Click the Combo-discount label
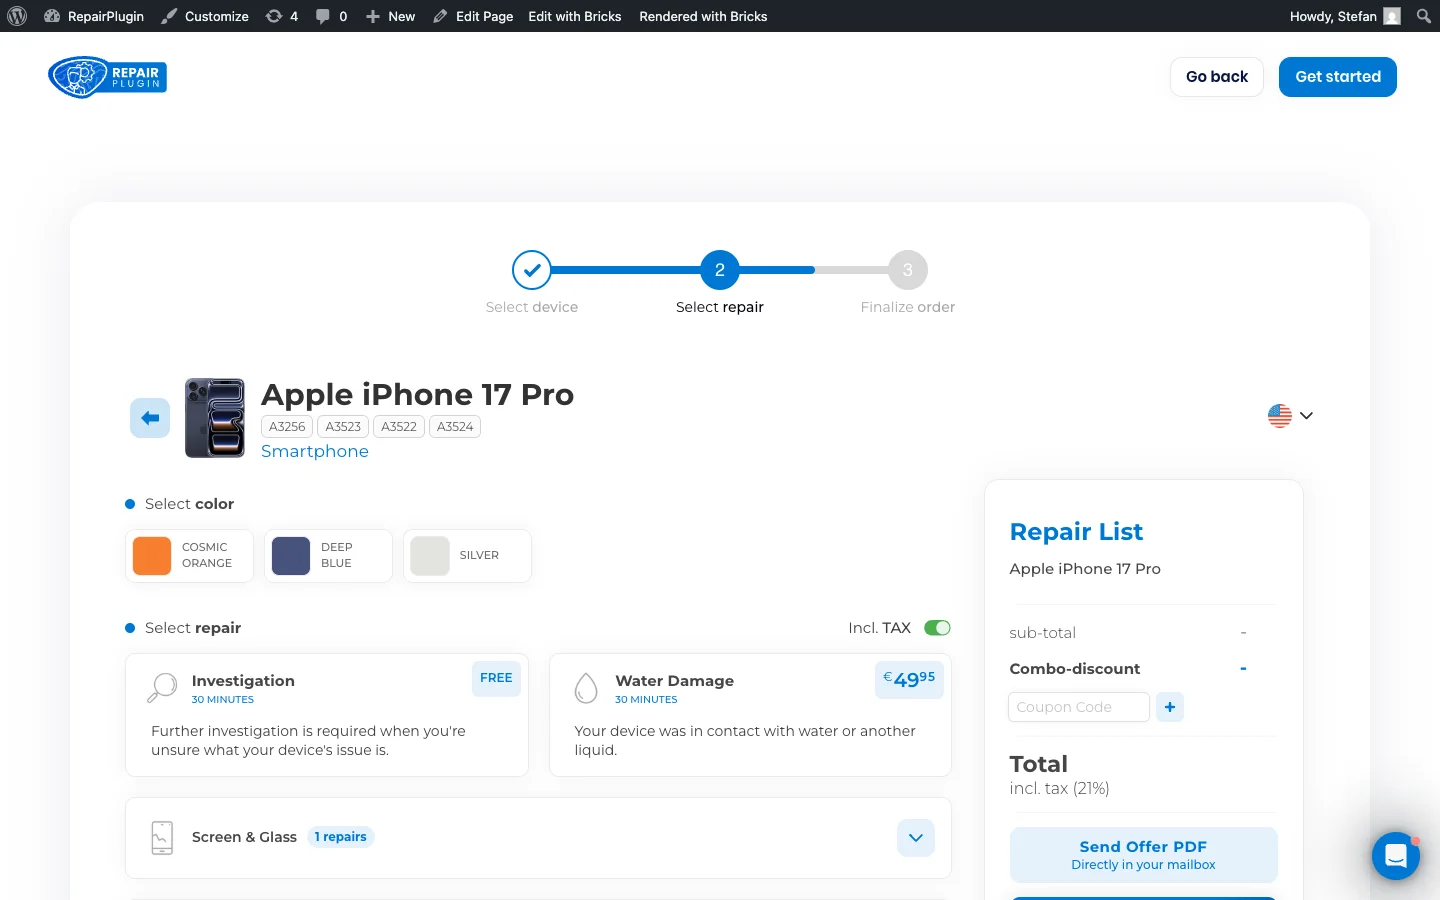The image size is (1440, 900). (x=1075, y=669)
